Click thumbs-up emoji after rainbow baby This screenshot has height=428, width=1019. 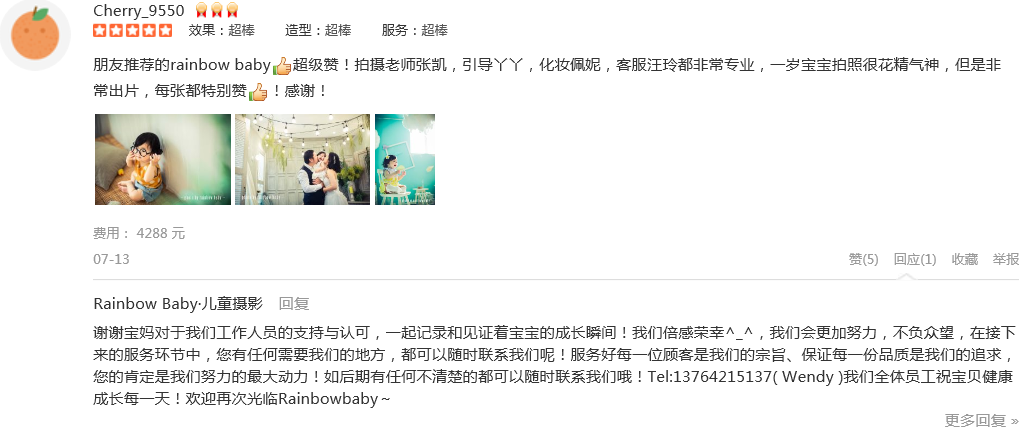(x=281, y=66)
